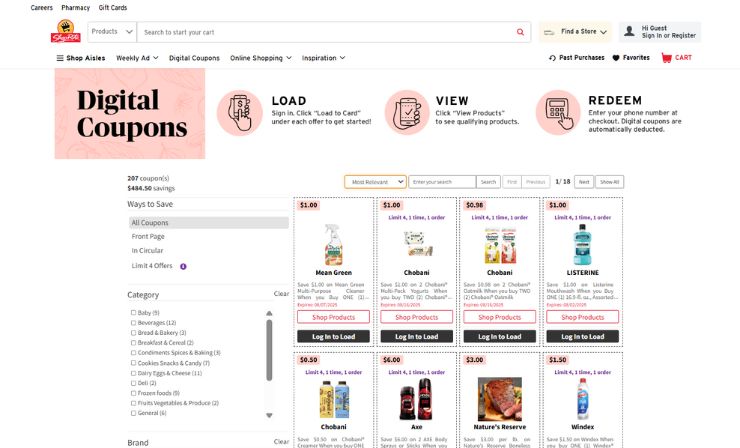Select the Limit 4 Offers filter
Screen dimensions: 740x448
[151, 266]
